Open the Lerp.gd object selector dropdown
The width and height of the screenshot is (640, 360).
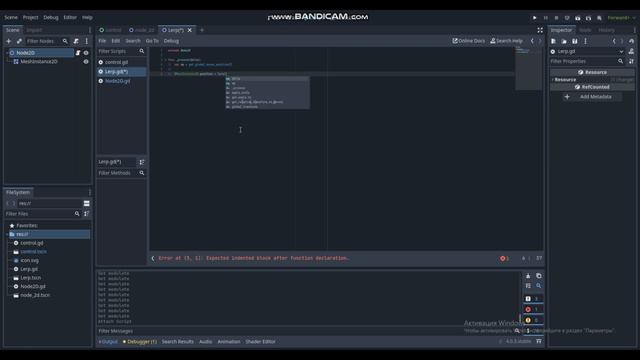pyautogui.click(x=587, y=51)
